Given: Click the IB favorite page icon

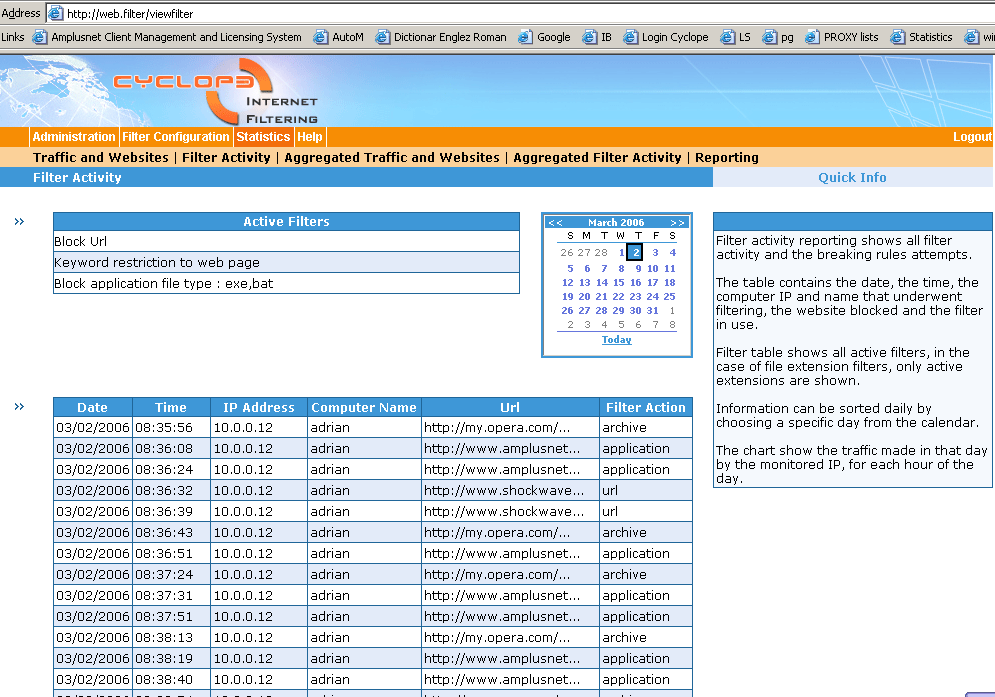Looking at the screenshot, I should [590, 37].
